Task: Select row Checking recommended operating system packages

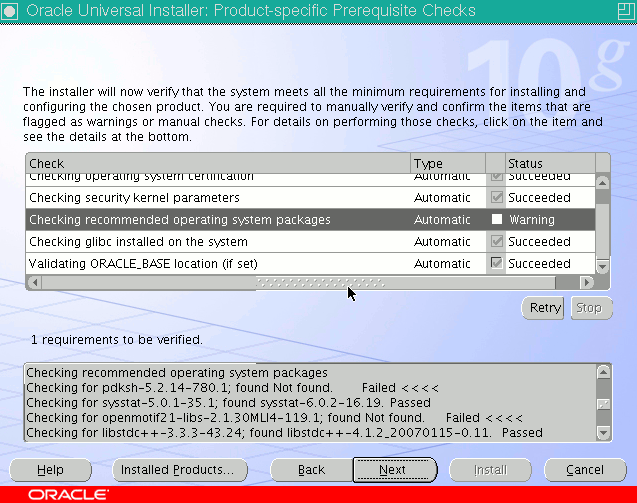Action: click(x=310, y=219)
